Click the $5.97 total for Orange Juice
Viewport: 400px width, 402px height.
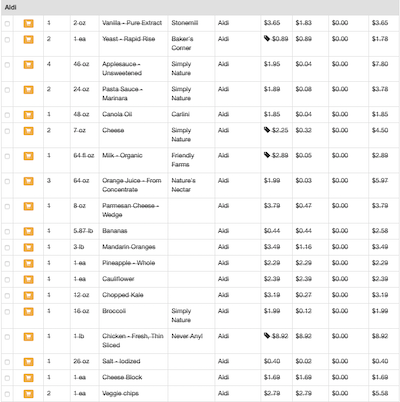[380, 181]
